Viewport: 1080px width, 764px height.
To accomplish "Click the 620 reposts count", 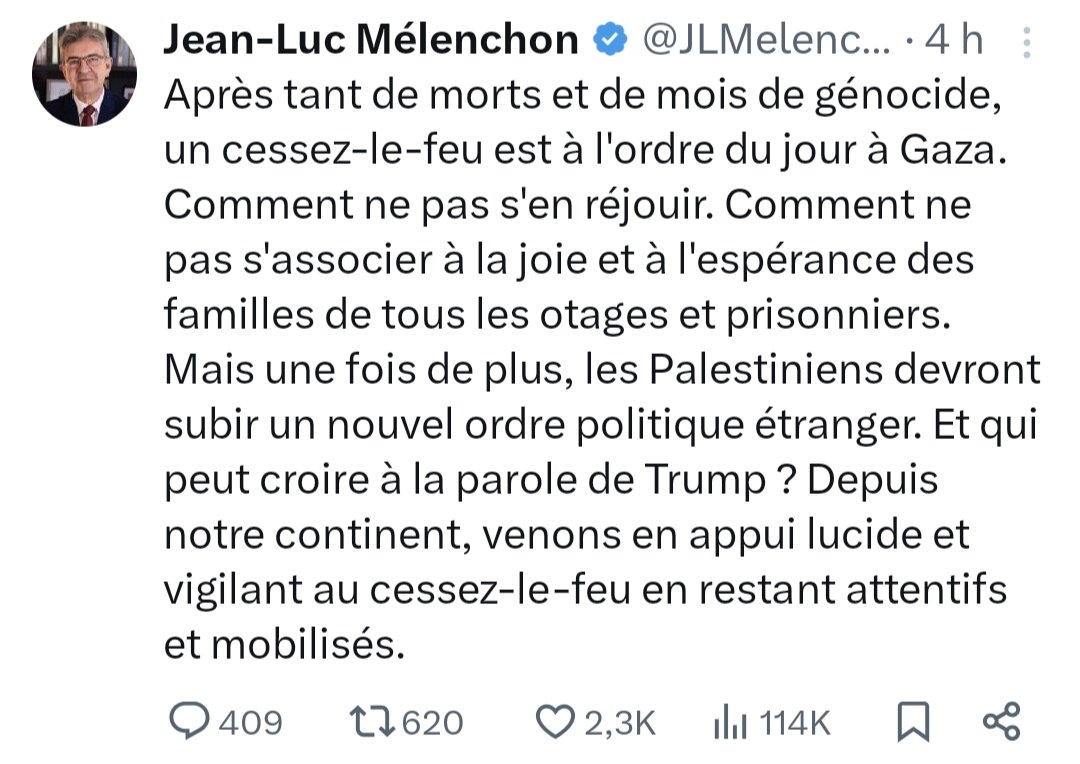I will pyautogui.click(x=431, y=722).
